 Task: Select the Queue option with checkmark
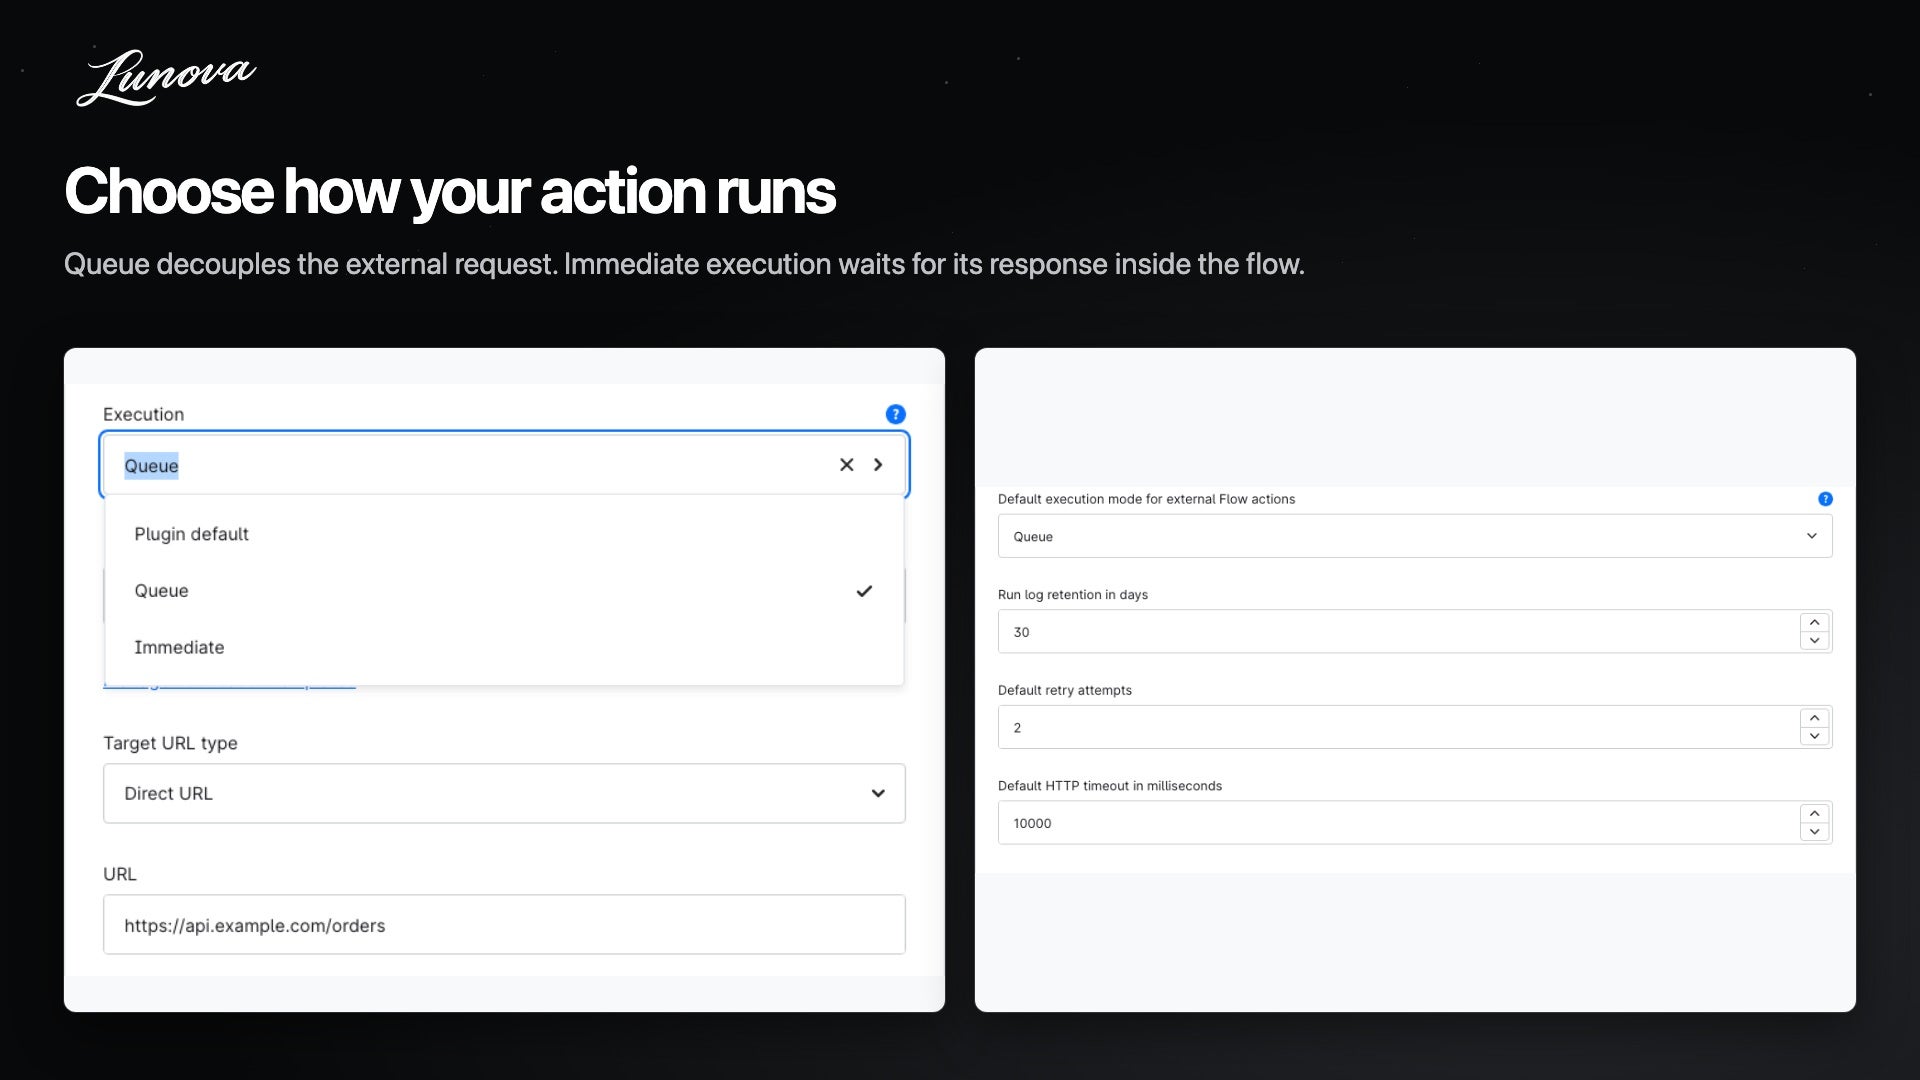click(504, 591)
